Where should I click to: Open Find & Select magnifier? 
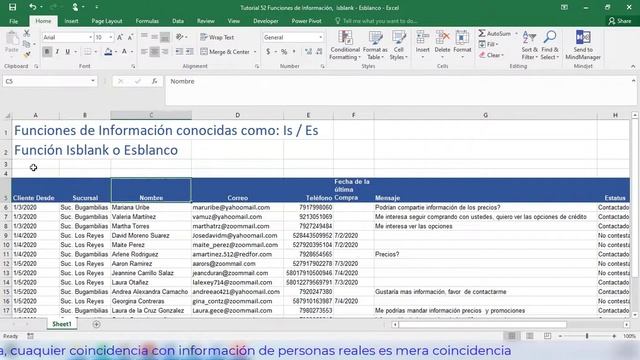[x=549, y=45]
